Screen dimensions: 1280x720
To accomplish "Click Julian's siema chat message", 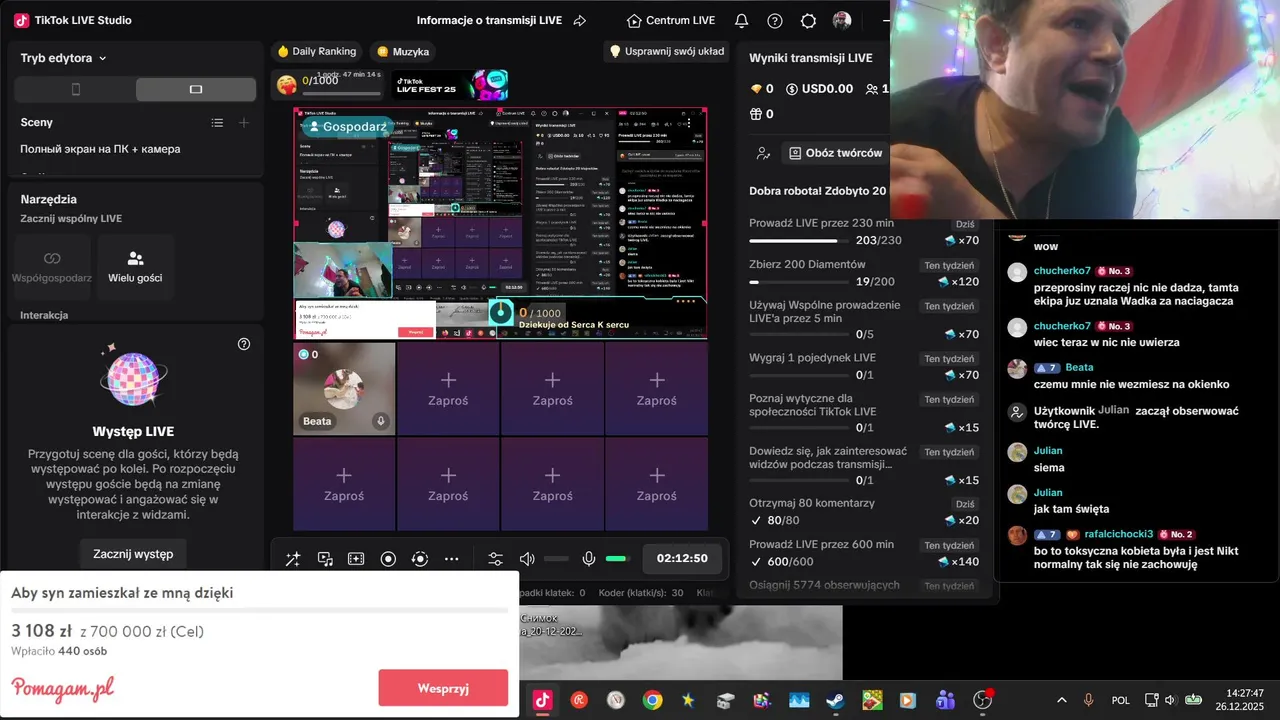I will (1049, 468).
